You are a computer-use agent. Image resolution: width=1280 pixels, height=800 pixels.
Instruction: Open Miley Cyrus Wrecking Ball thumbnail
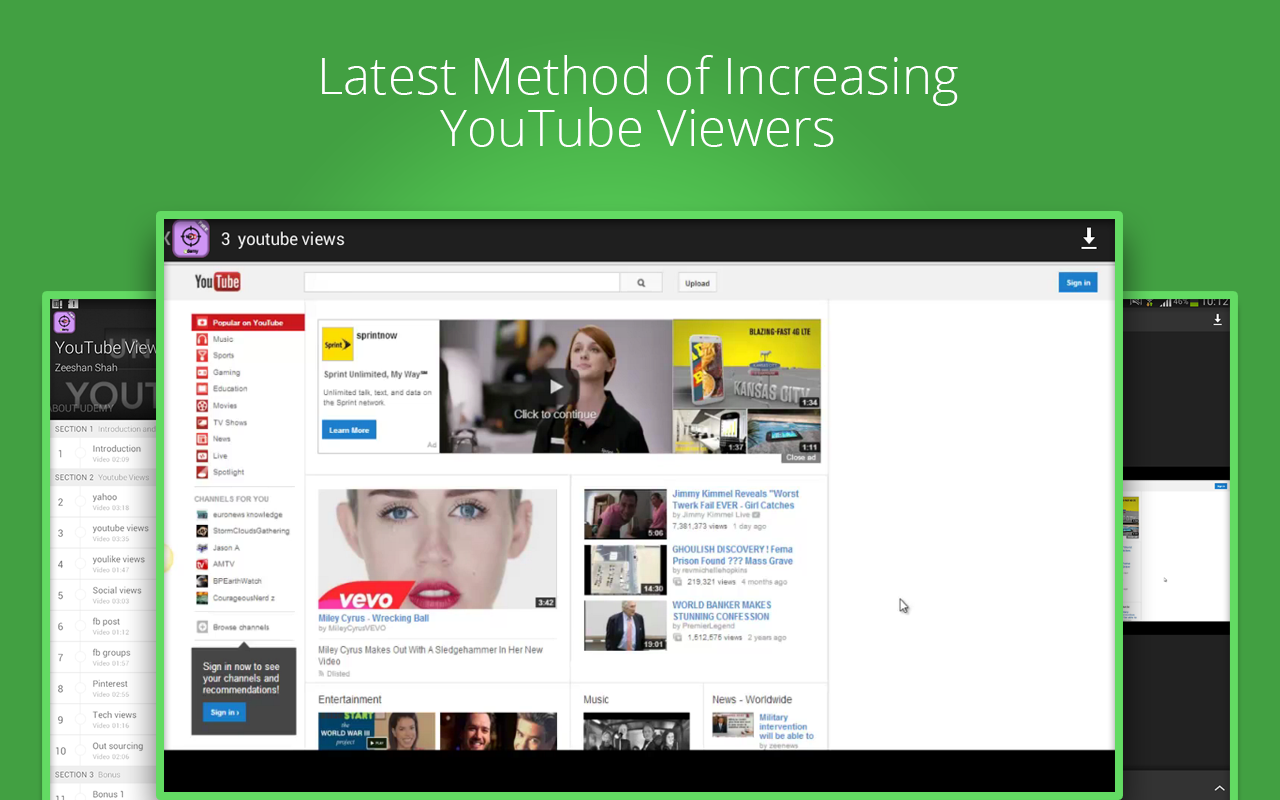click(x=437, y=549)
